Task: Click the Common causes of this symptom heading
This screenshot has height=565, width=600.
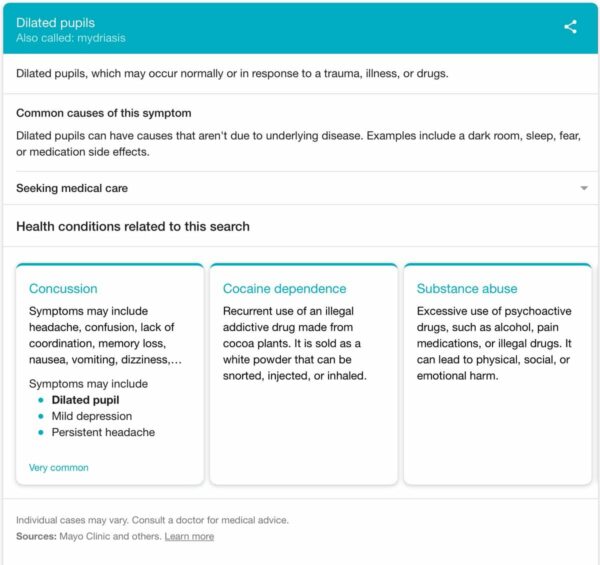Action: pos(103,113)
